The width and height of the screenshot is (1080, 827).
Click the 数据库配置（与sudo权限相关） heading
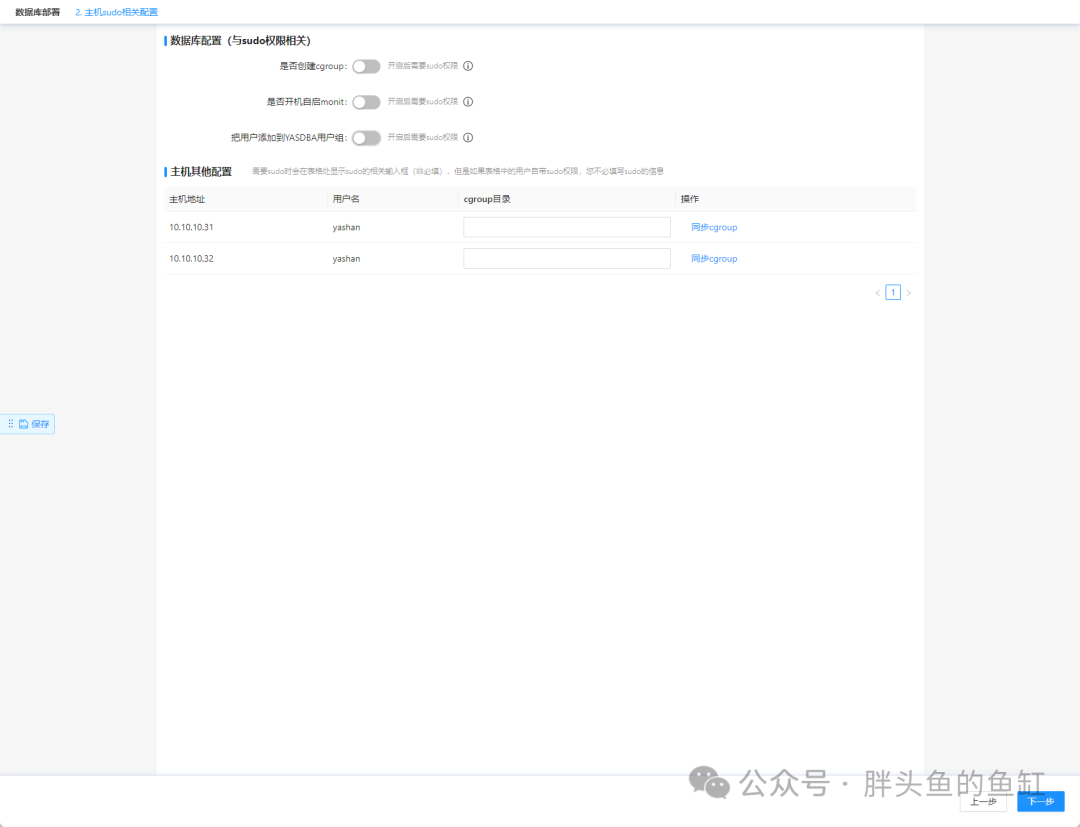click(240, 41)
